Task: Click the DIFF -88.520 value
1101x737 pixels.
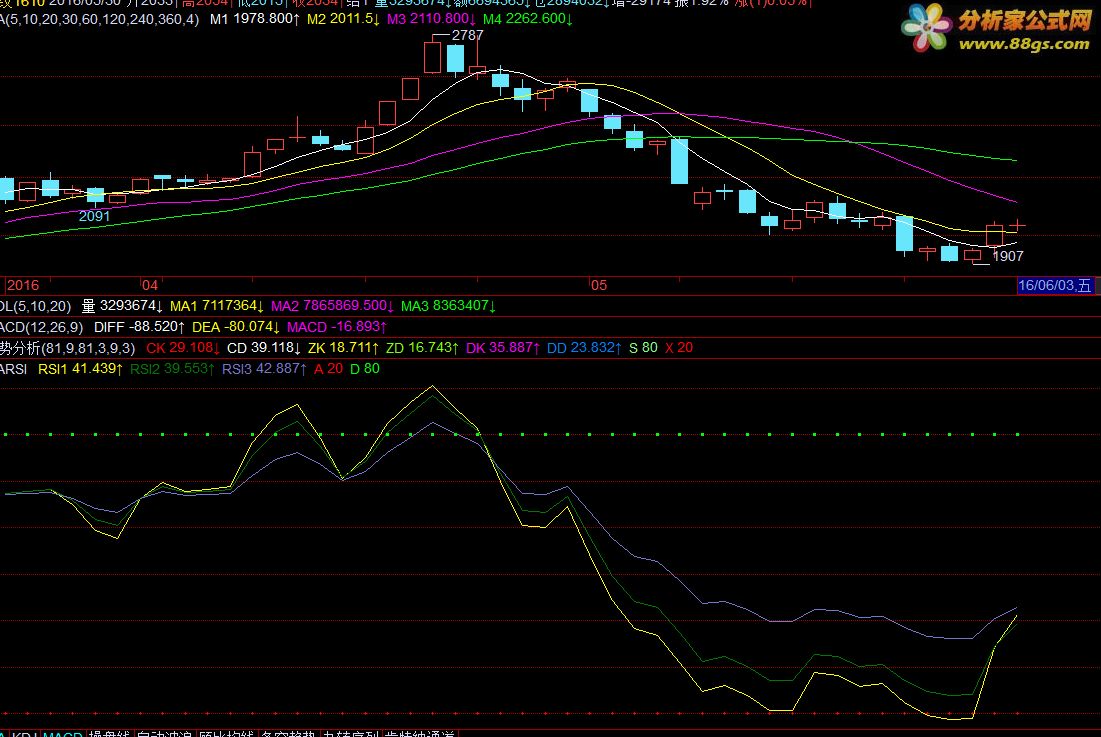Action: tap(139, 327)
